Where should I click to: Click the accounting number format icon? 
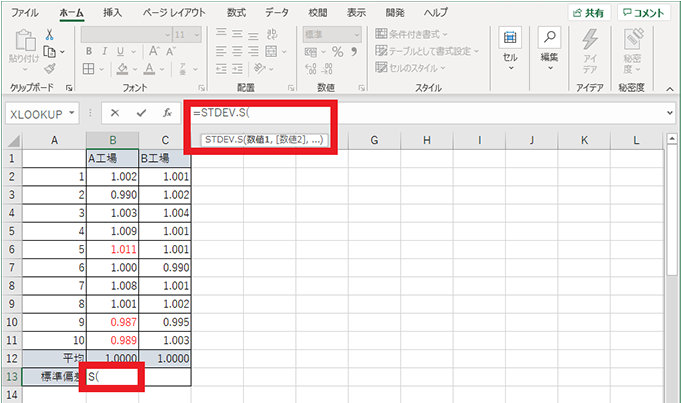tap(311, 52)
